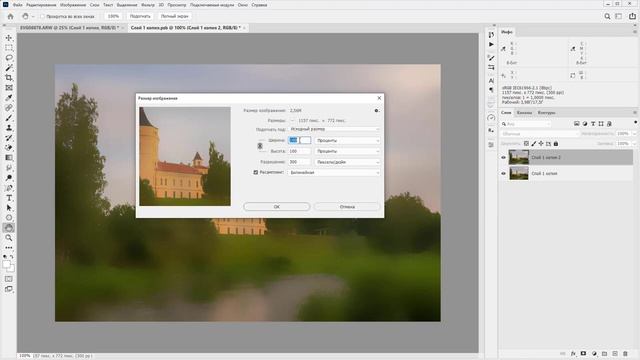Open the layer blend mode dropdown
640x360 pixels.
tap(540, 134)
